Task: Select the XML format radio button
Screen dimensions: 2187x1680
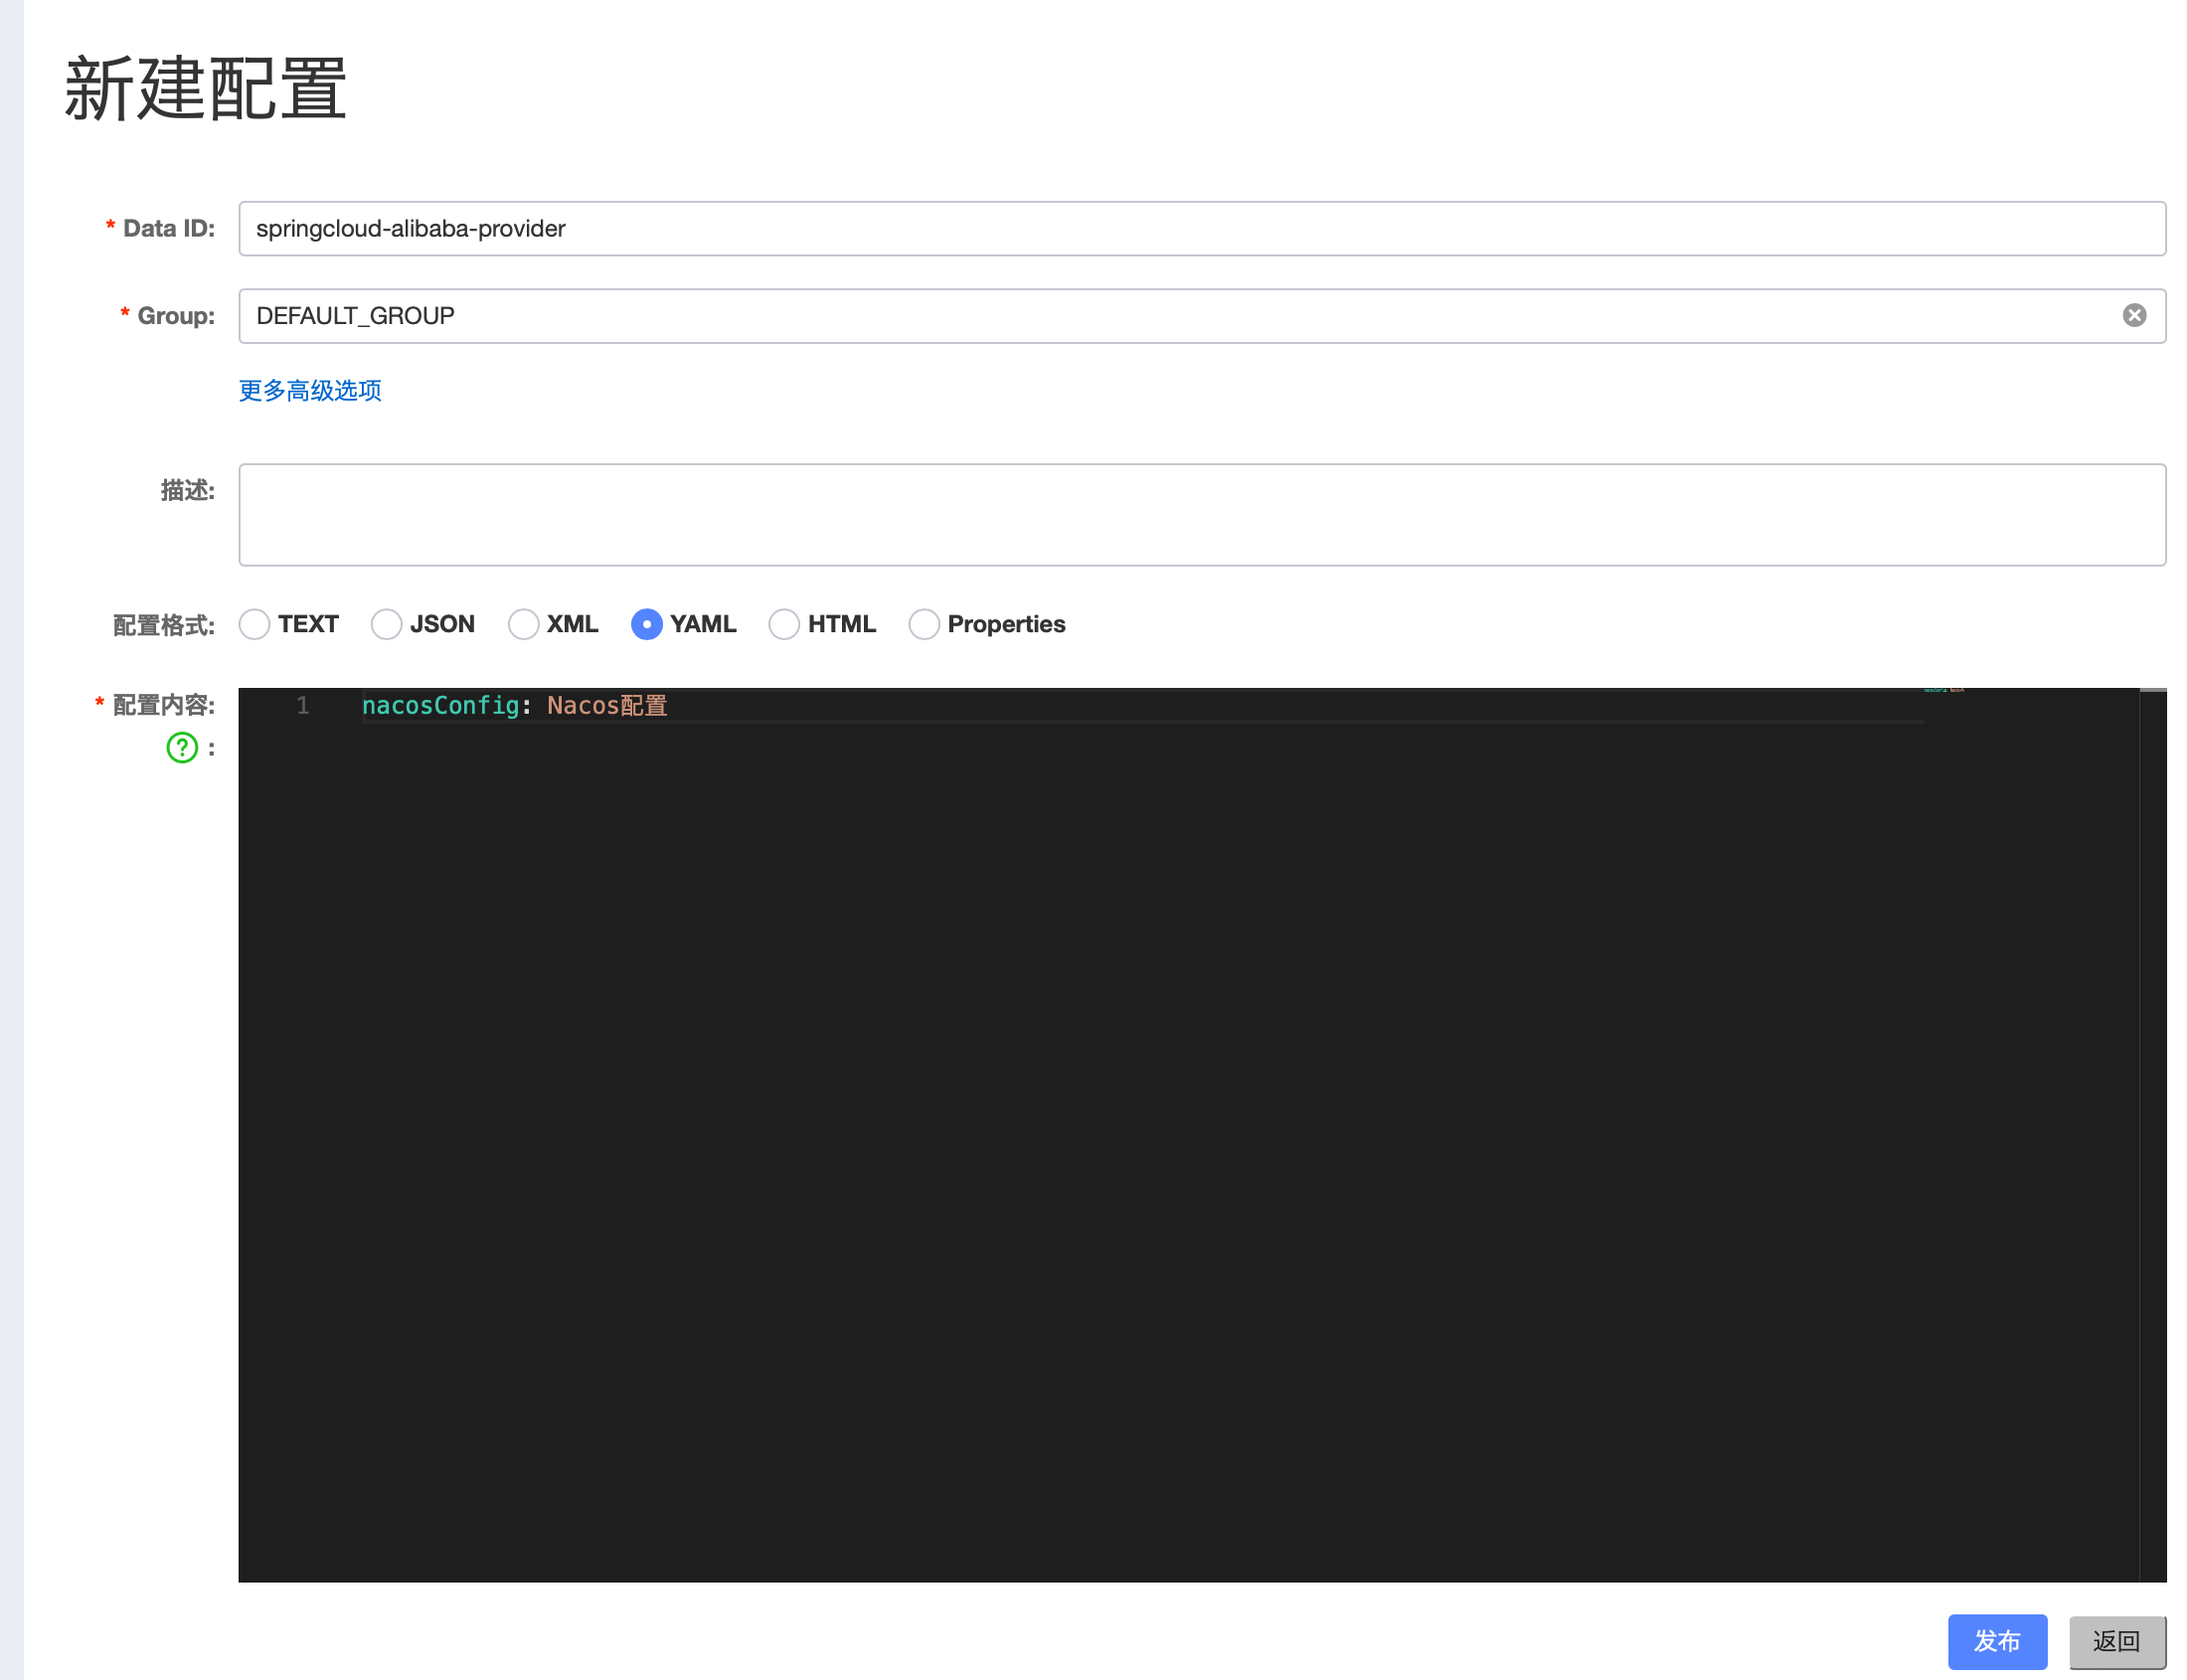Action: [x=523, y=625]
